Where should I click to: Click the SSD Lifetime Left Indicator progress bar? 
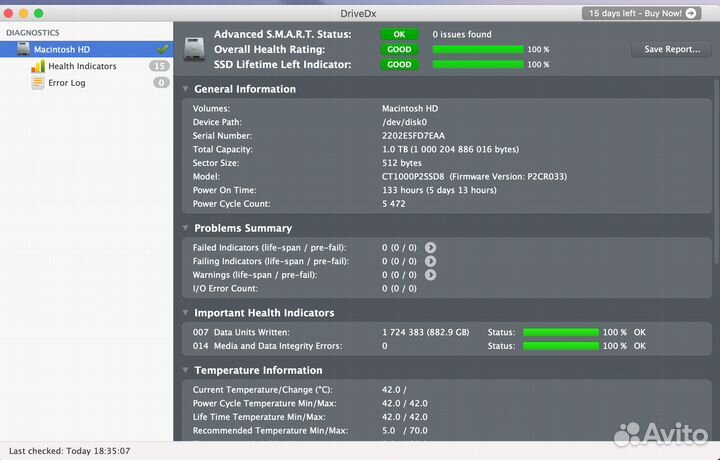478,65
